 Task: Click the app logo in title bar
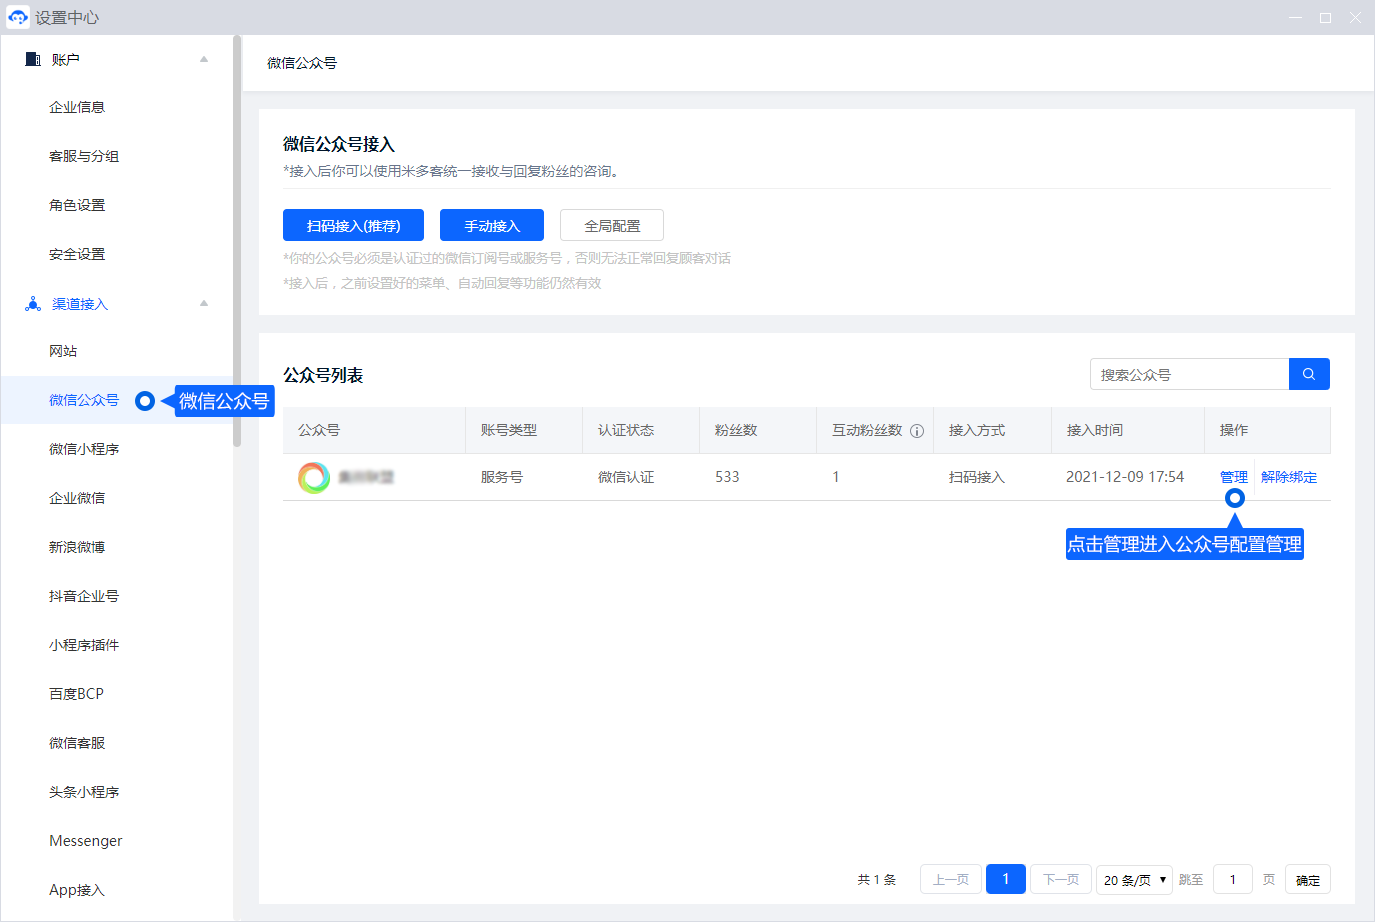[x=18, y=17]
